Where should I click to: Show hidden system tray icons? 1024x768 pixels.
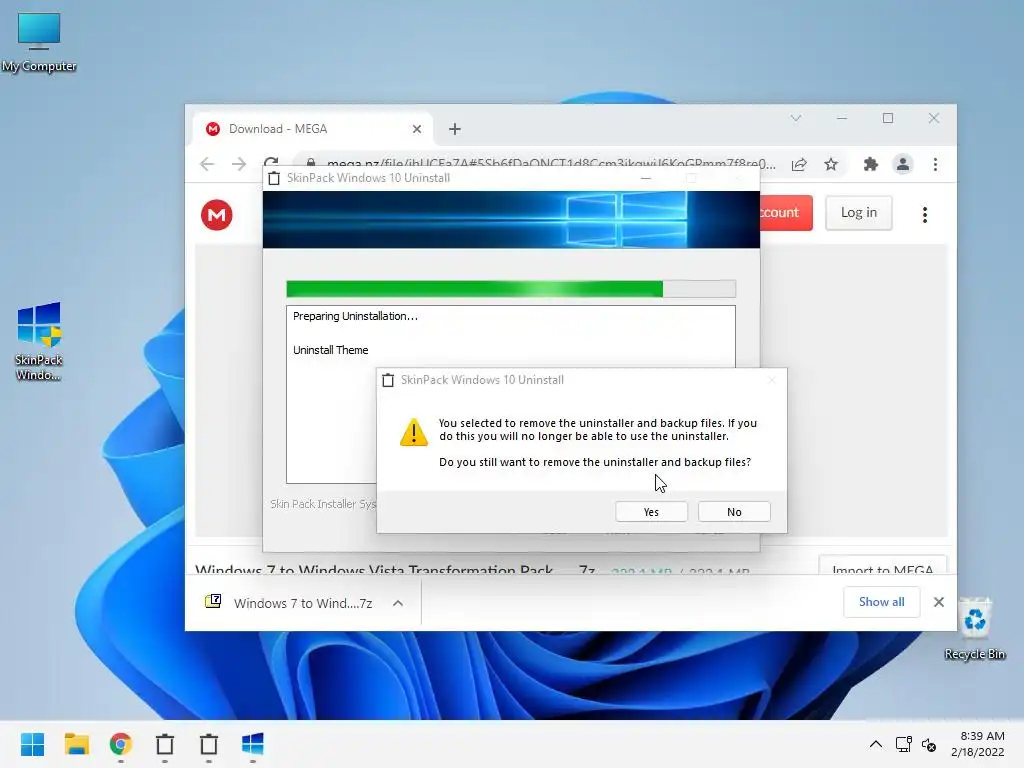[x=876, y=744]
